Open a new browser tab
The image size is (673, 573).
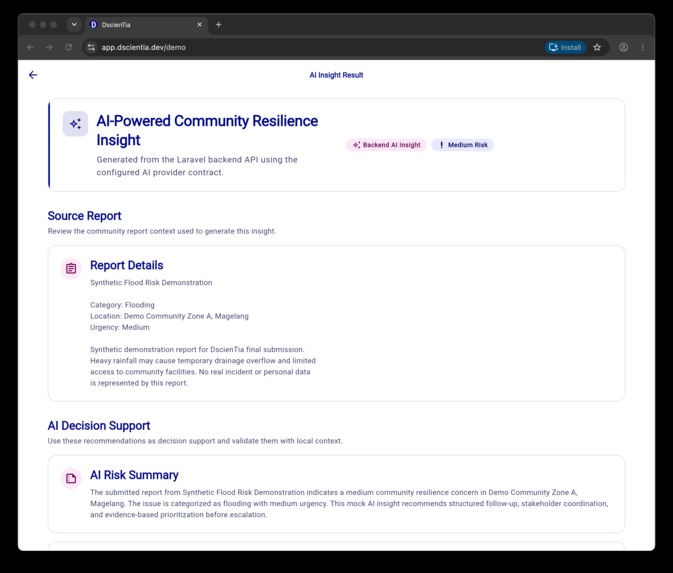[218, 24]
